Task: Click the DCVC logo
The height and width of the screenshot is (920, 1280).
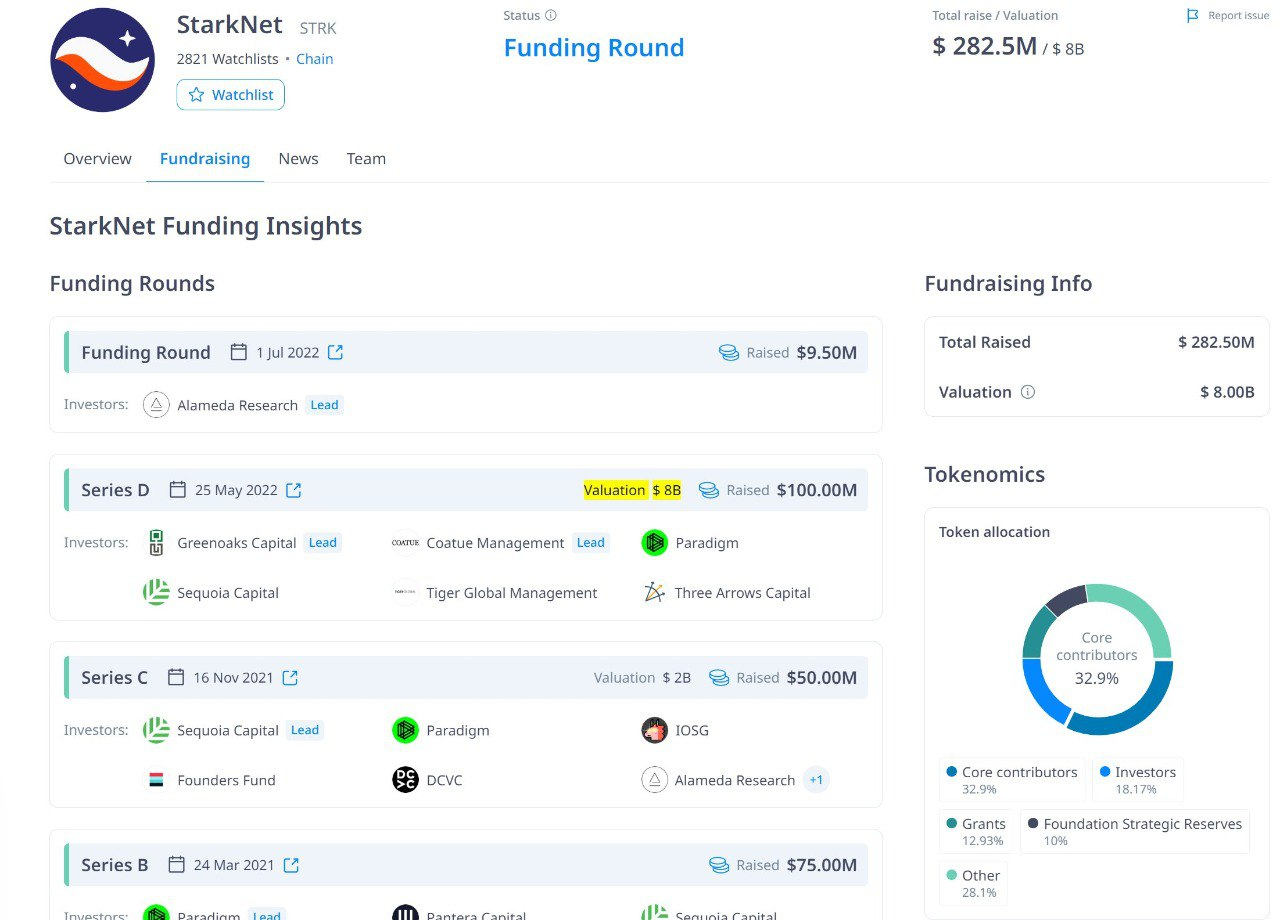Action: click(x=405, y=780)
